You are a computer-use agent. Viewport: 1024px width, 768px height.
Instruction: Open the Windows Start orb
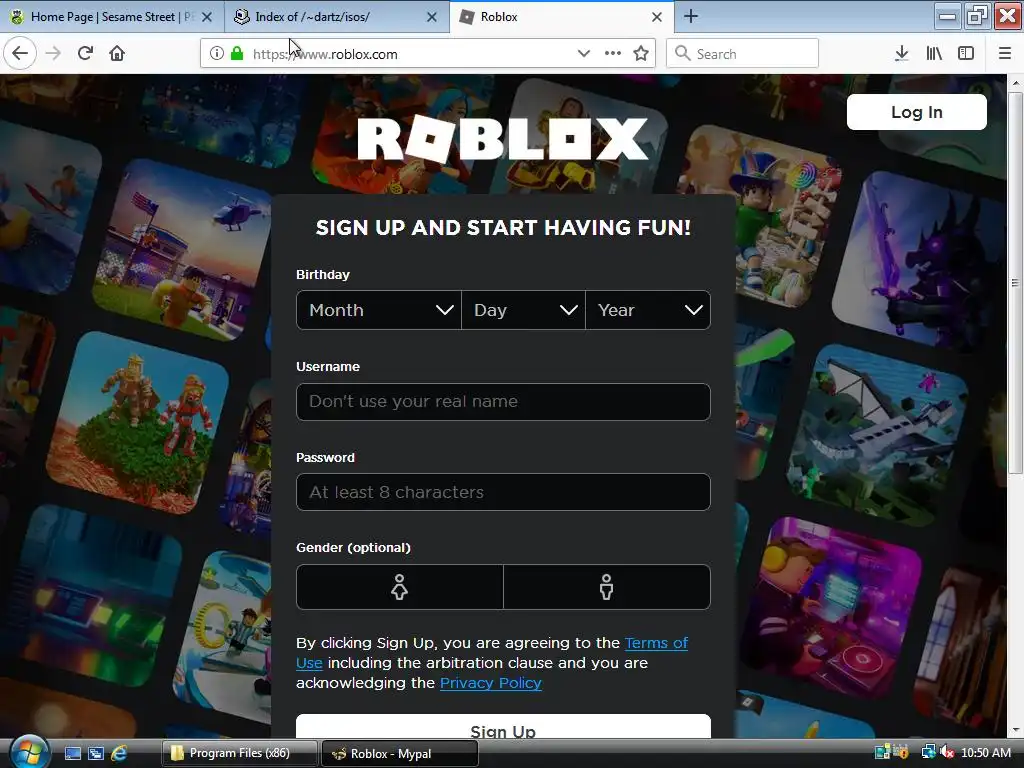(27, 752)
